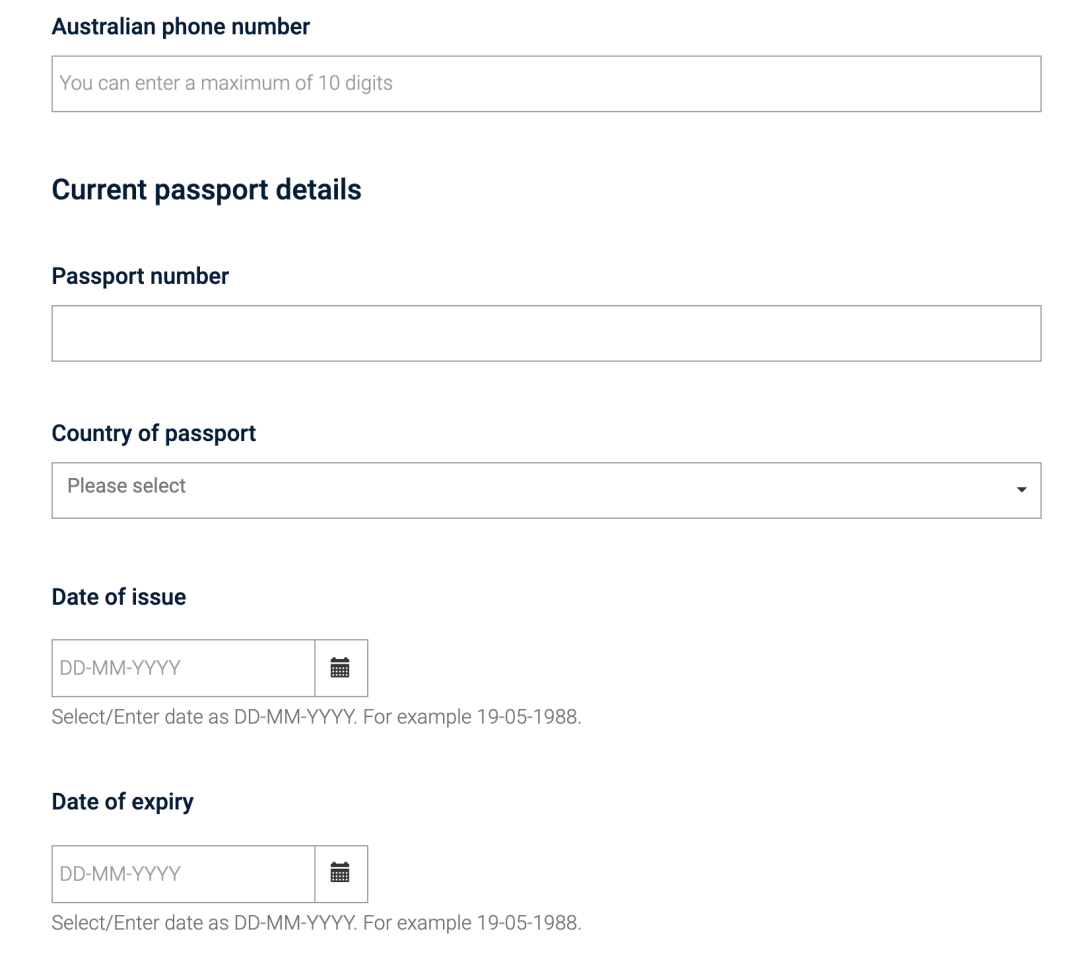This screenshot has width=1080, height=960.
Task: Click the '10 digits' placeholder text in phone field
Action: pyautogui.click(x=355, y=83)
